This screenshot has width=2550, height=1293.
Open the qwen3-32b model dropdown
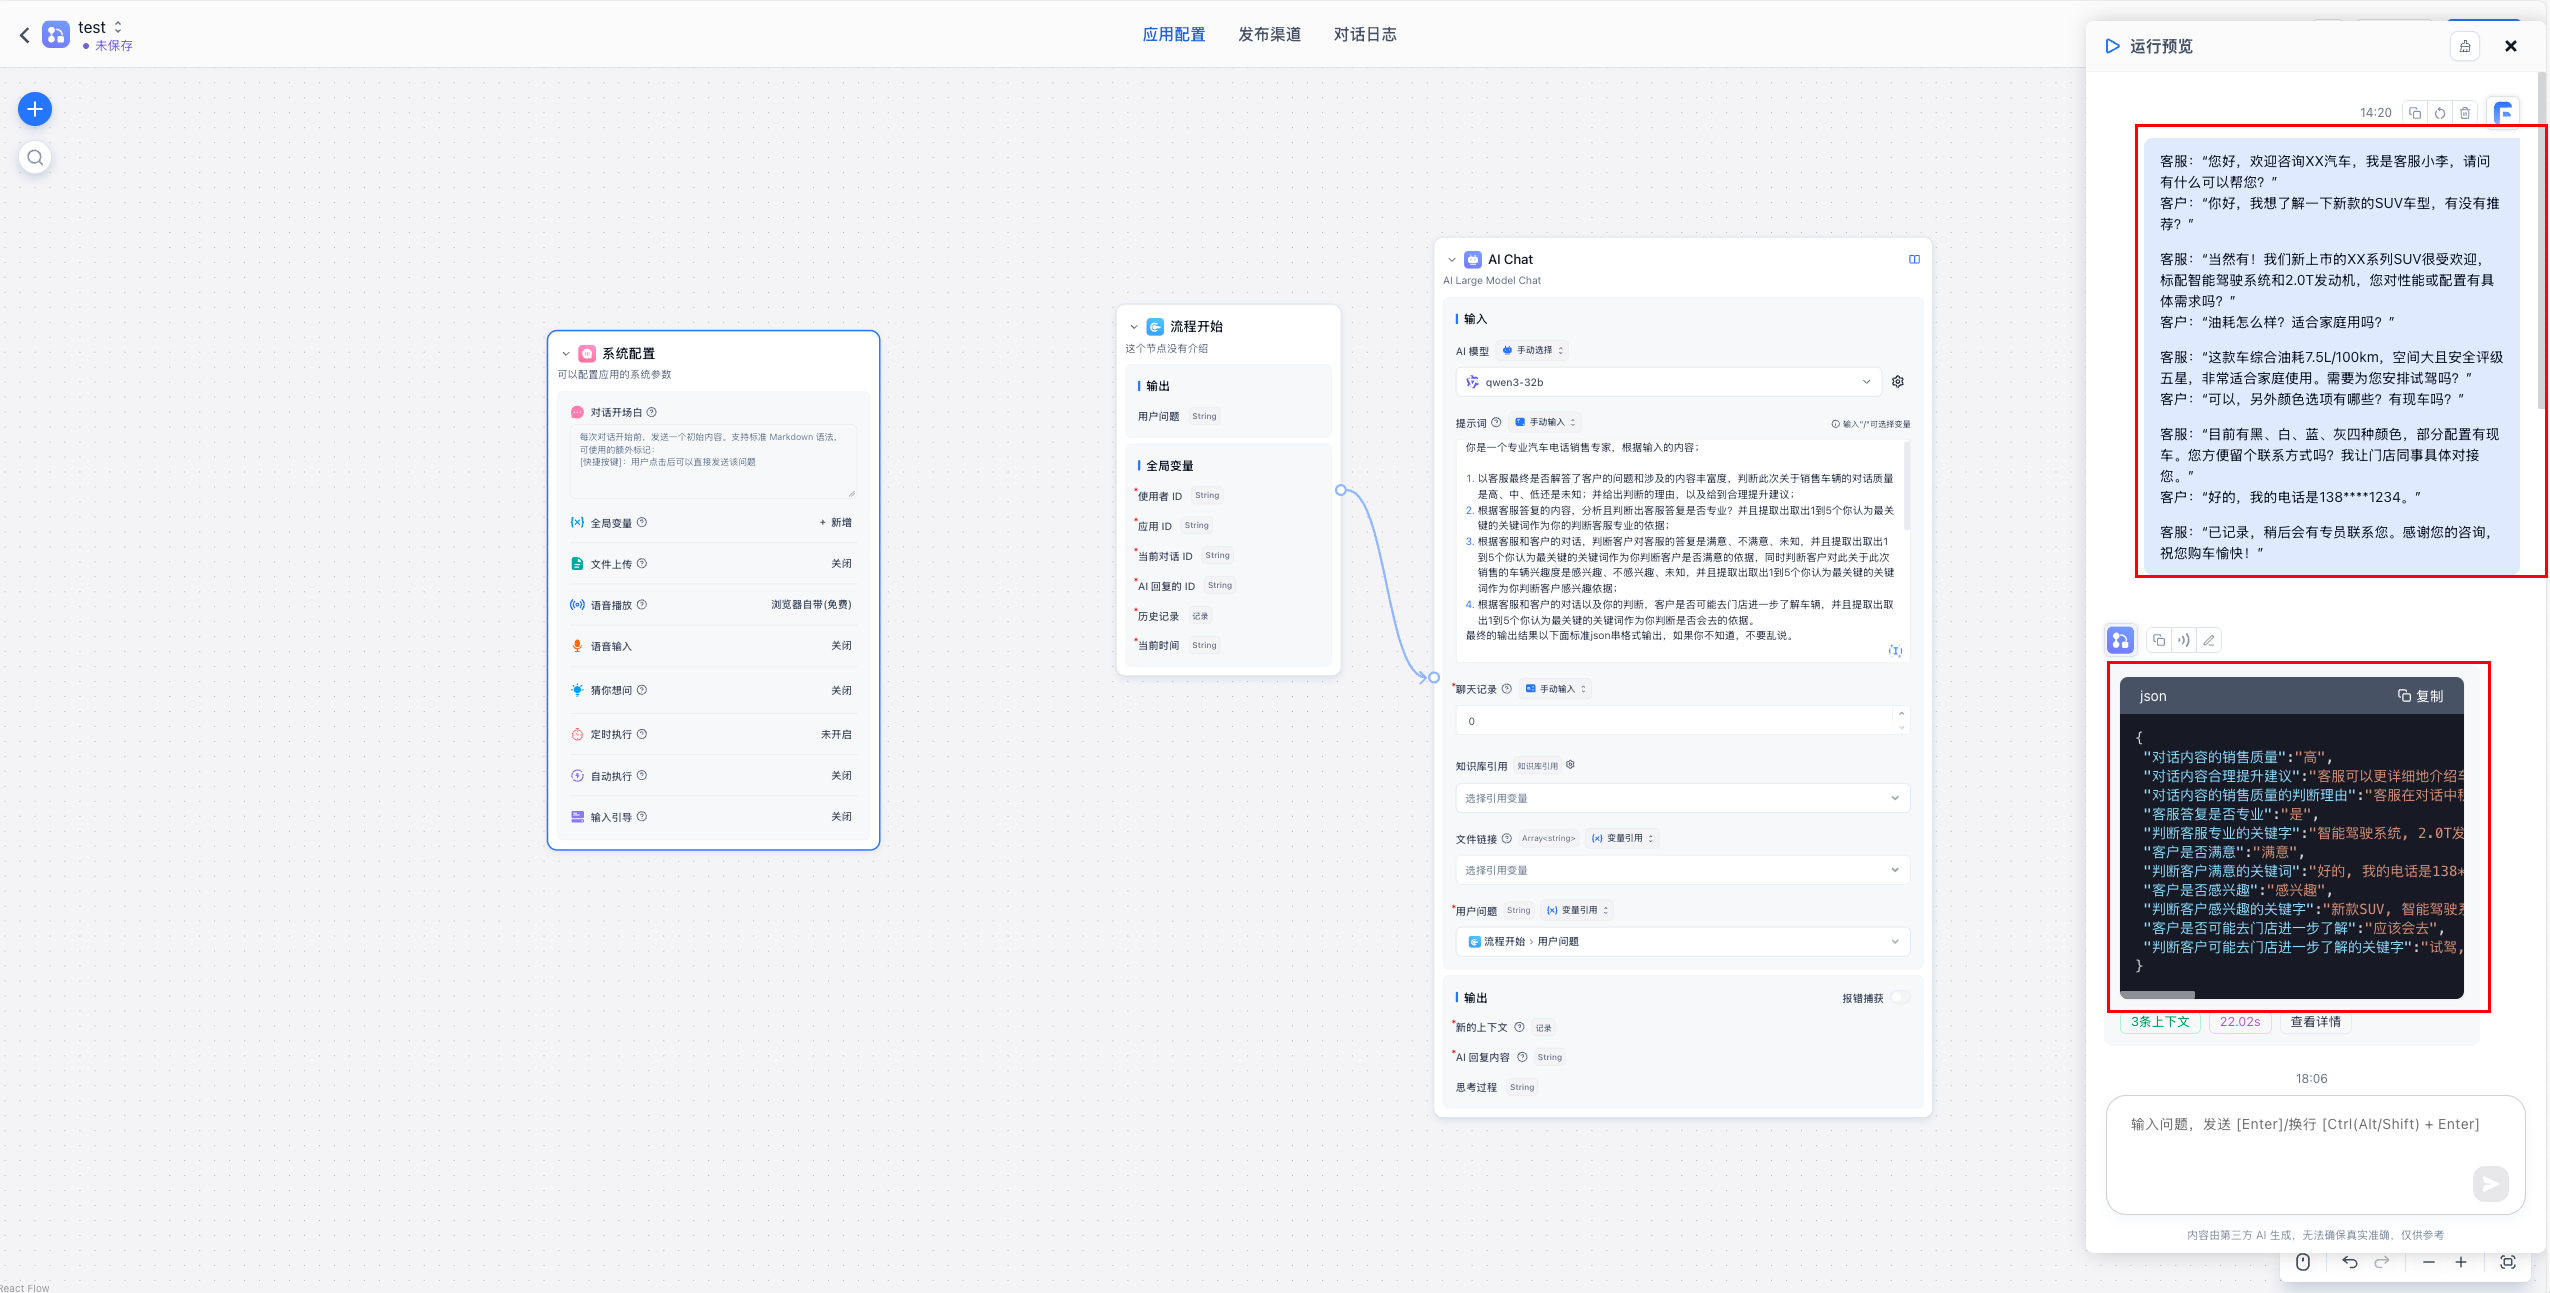[x=1667, y=382]
